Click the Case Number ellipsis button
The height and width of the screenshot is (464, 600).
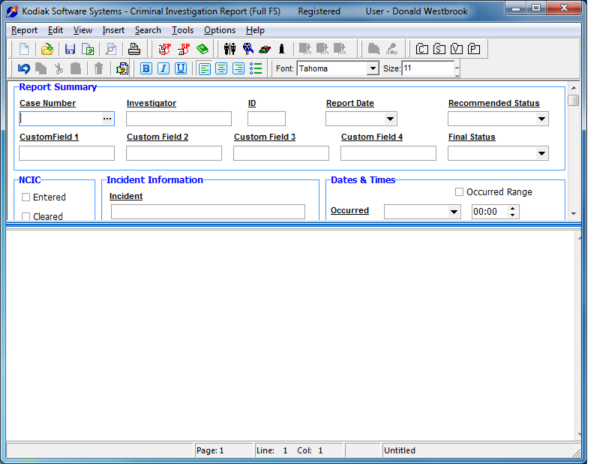pos(107,119)
